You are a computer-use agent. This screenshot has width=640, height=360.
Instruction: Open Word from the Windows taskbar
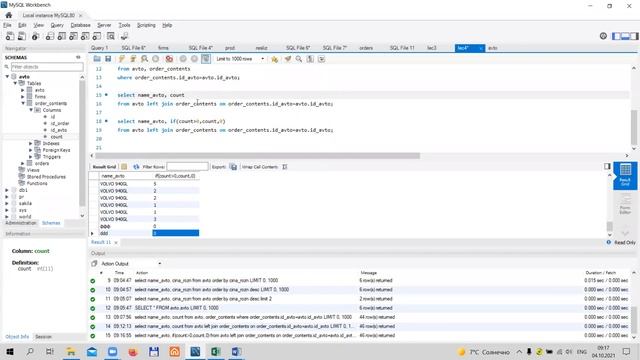(x=237, y=351)
